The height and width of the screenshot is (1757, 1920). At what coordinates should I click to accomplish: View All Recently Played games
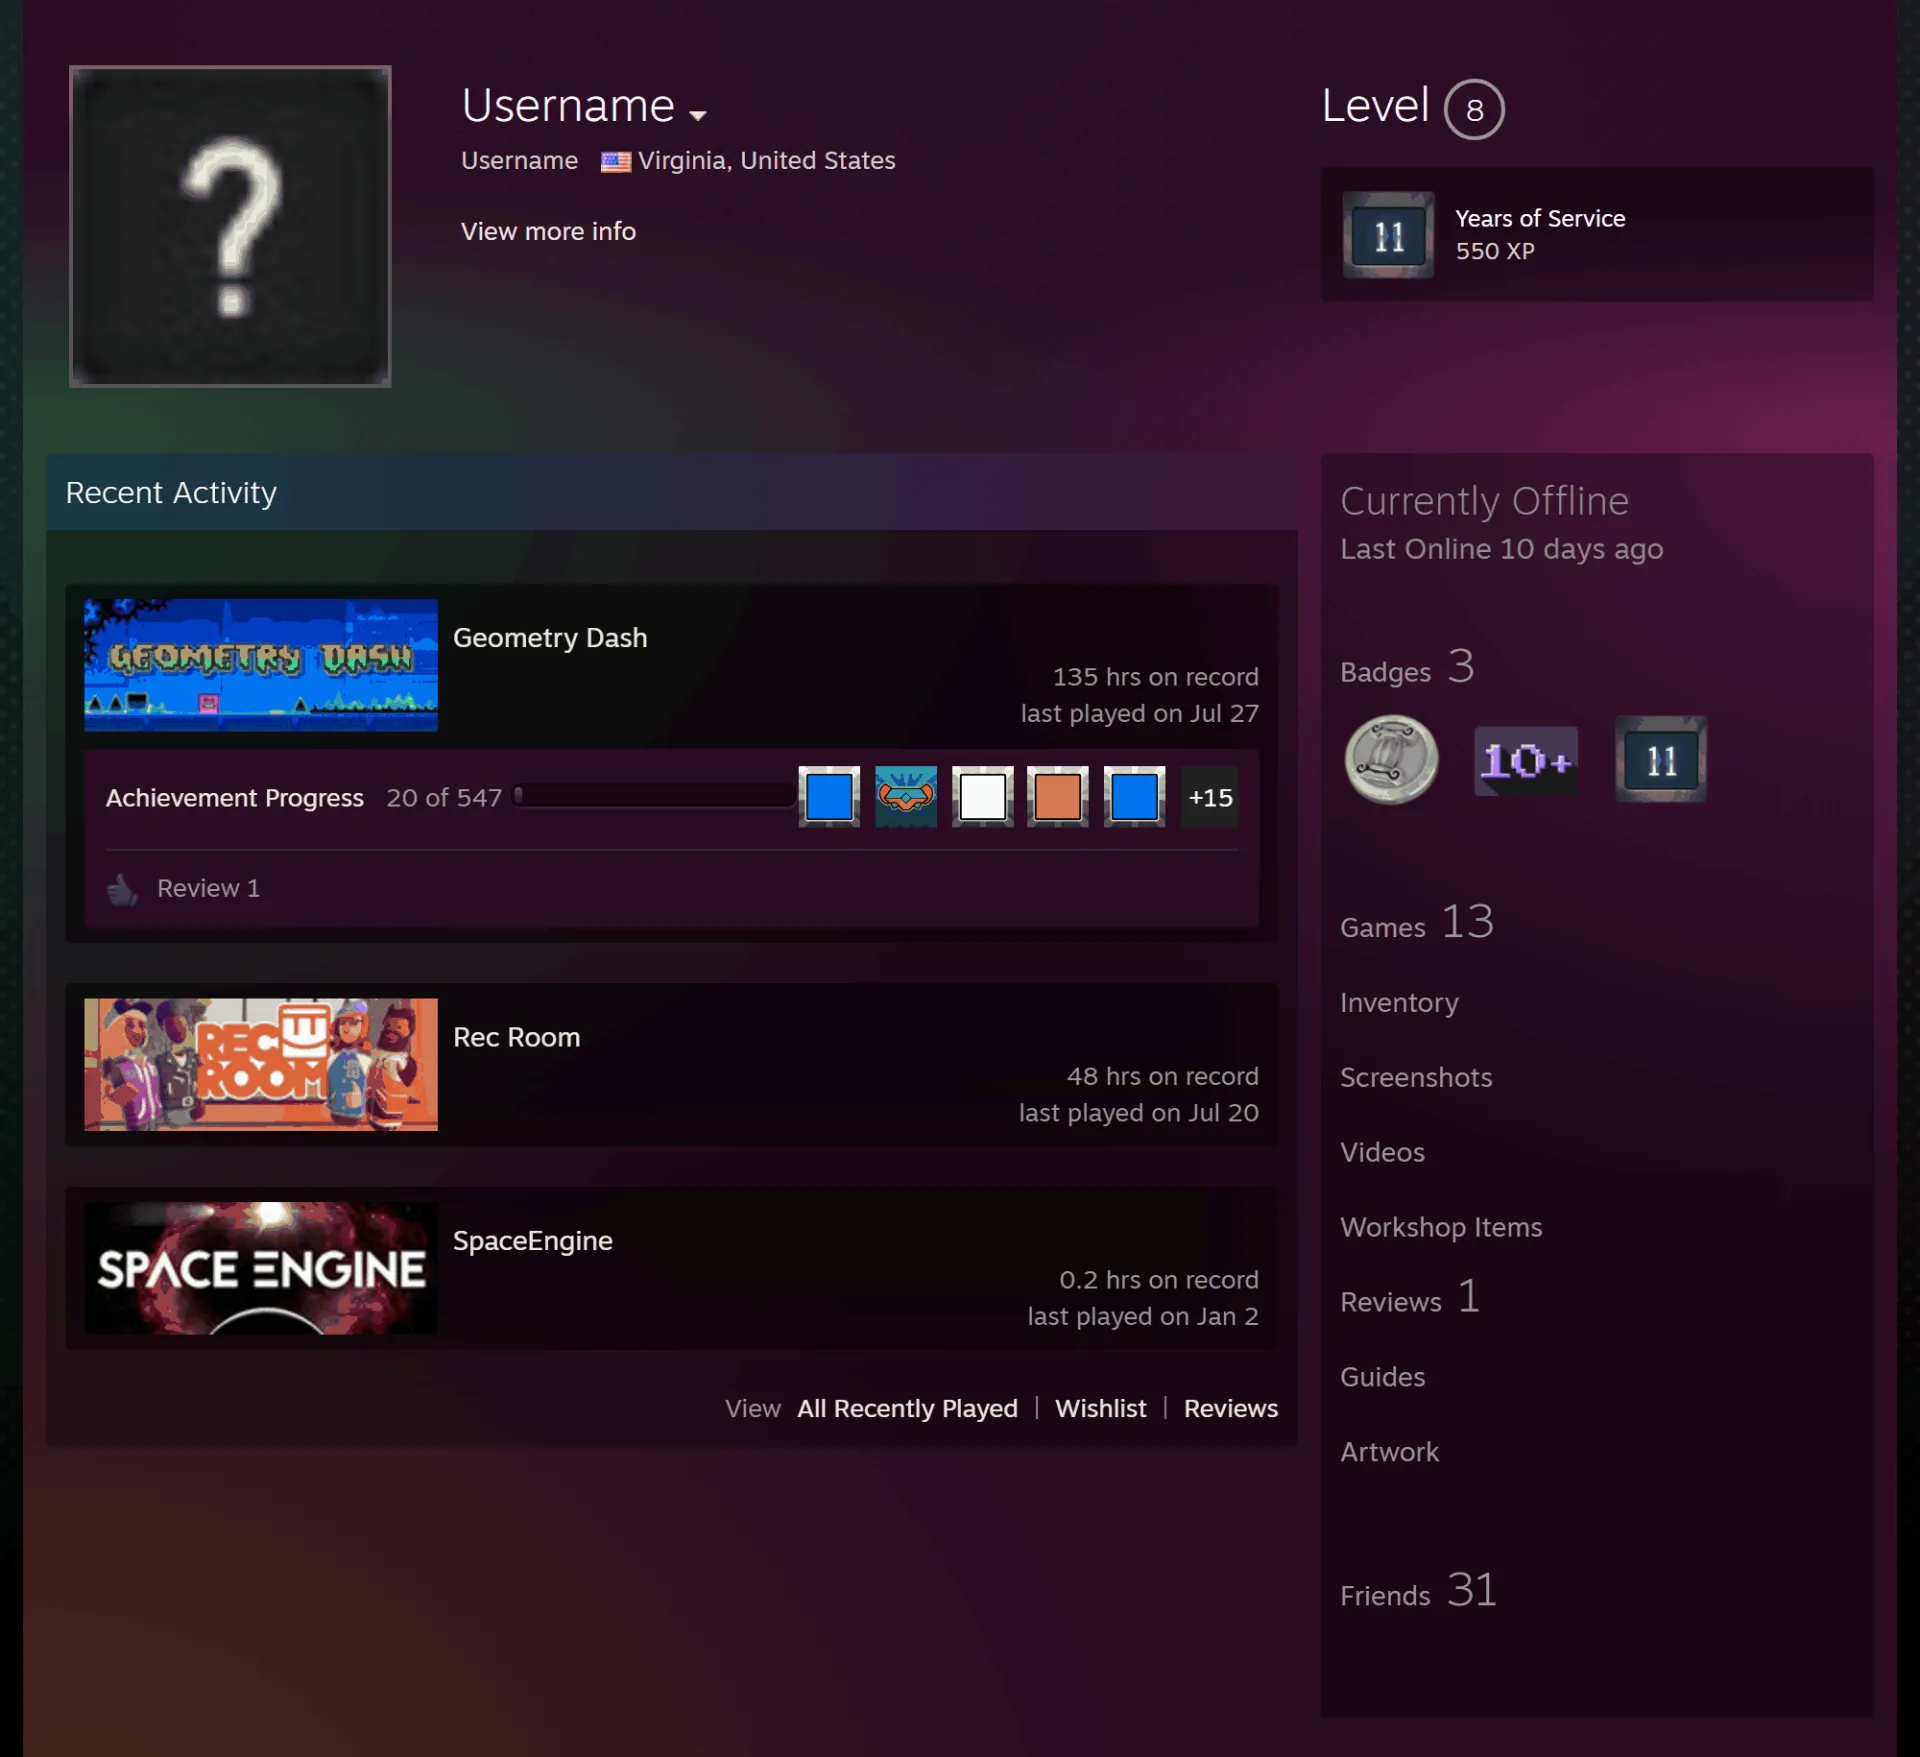click(x=907, y=1408)
